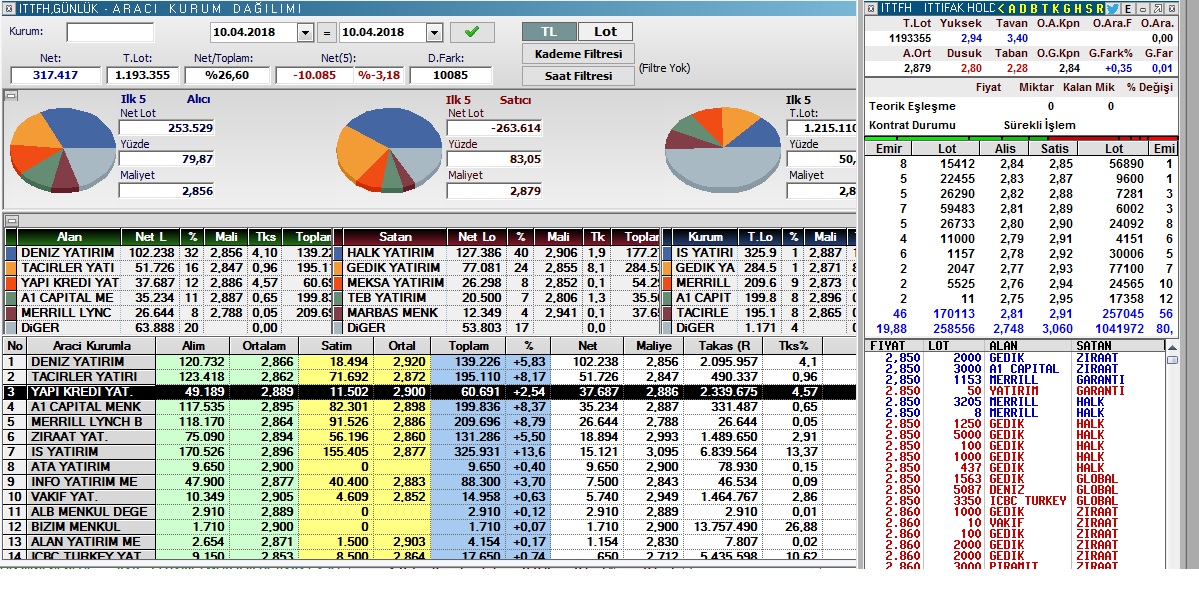Select the 'BIZIM MENKUL' row number 12
This screenshot has width=1199, height=614.
(428, 526)
